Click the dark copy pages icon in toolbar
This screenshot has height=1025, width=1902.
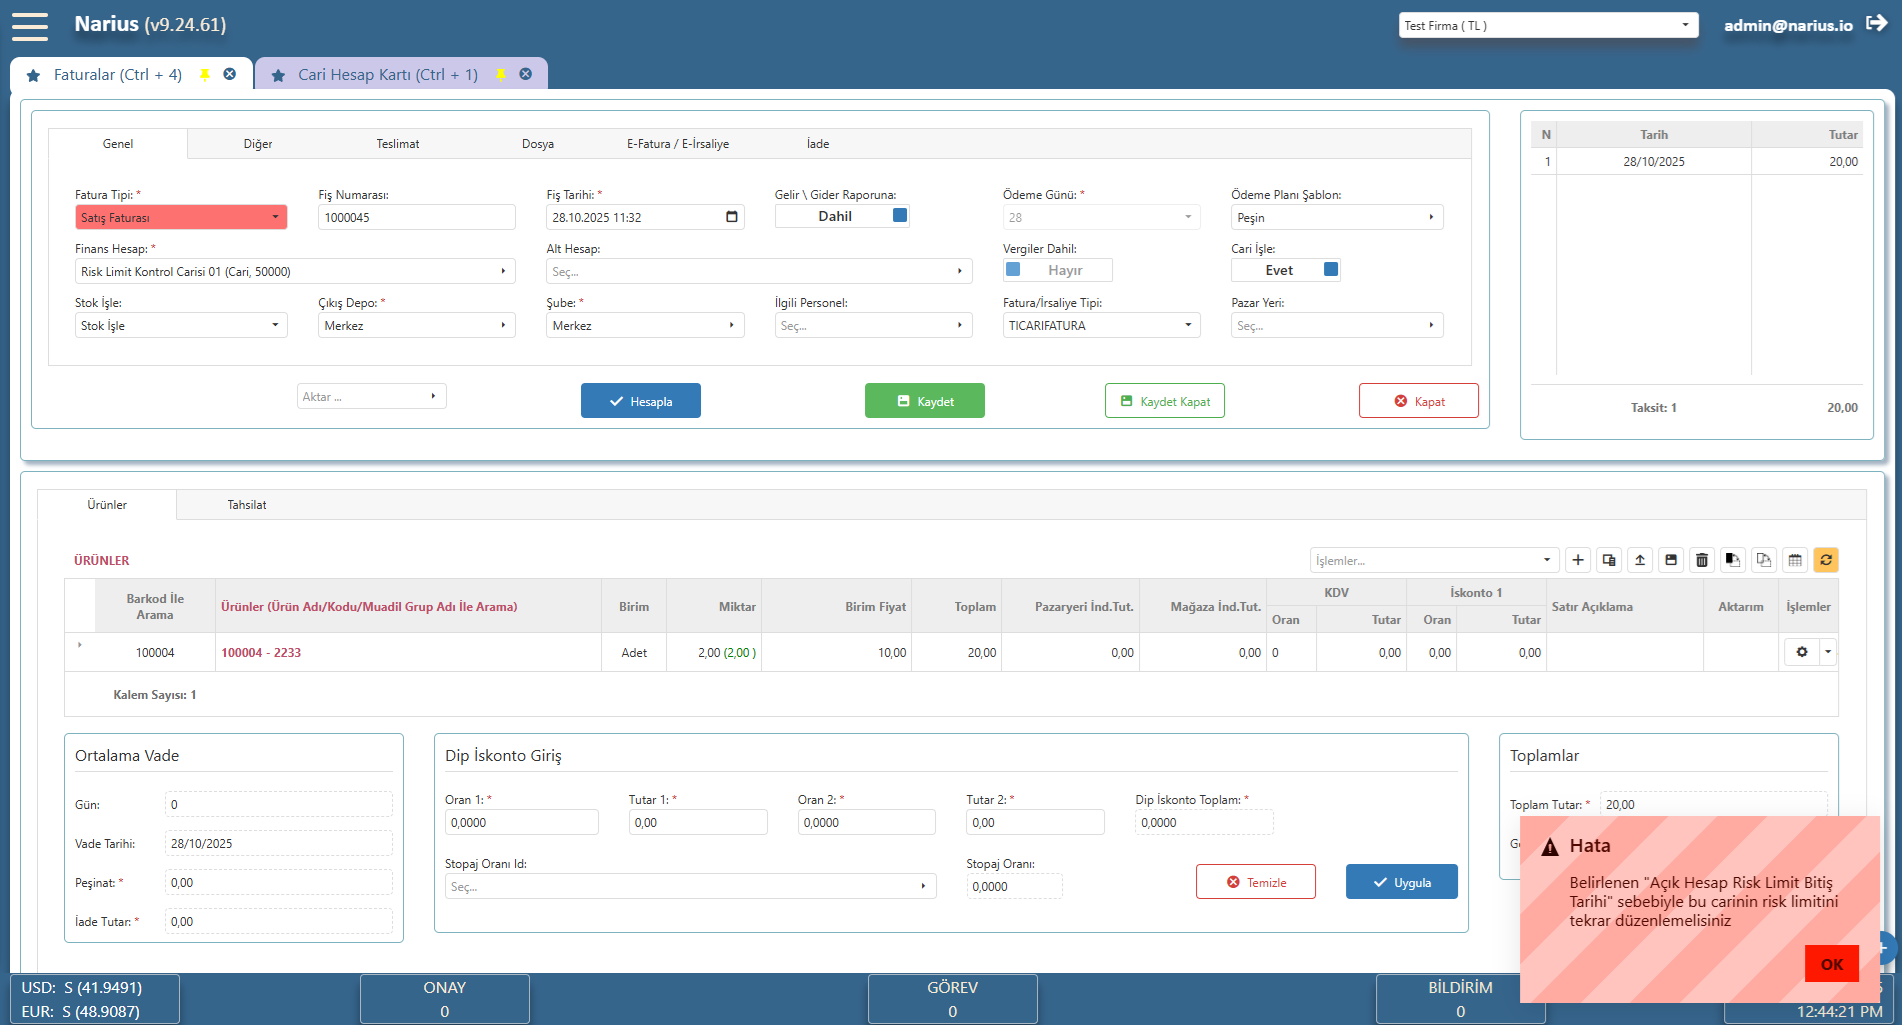1733,560
